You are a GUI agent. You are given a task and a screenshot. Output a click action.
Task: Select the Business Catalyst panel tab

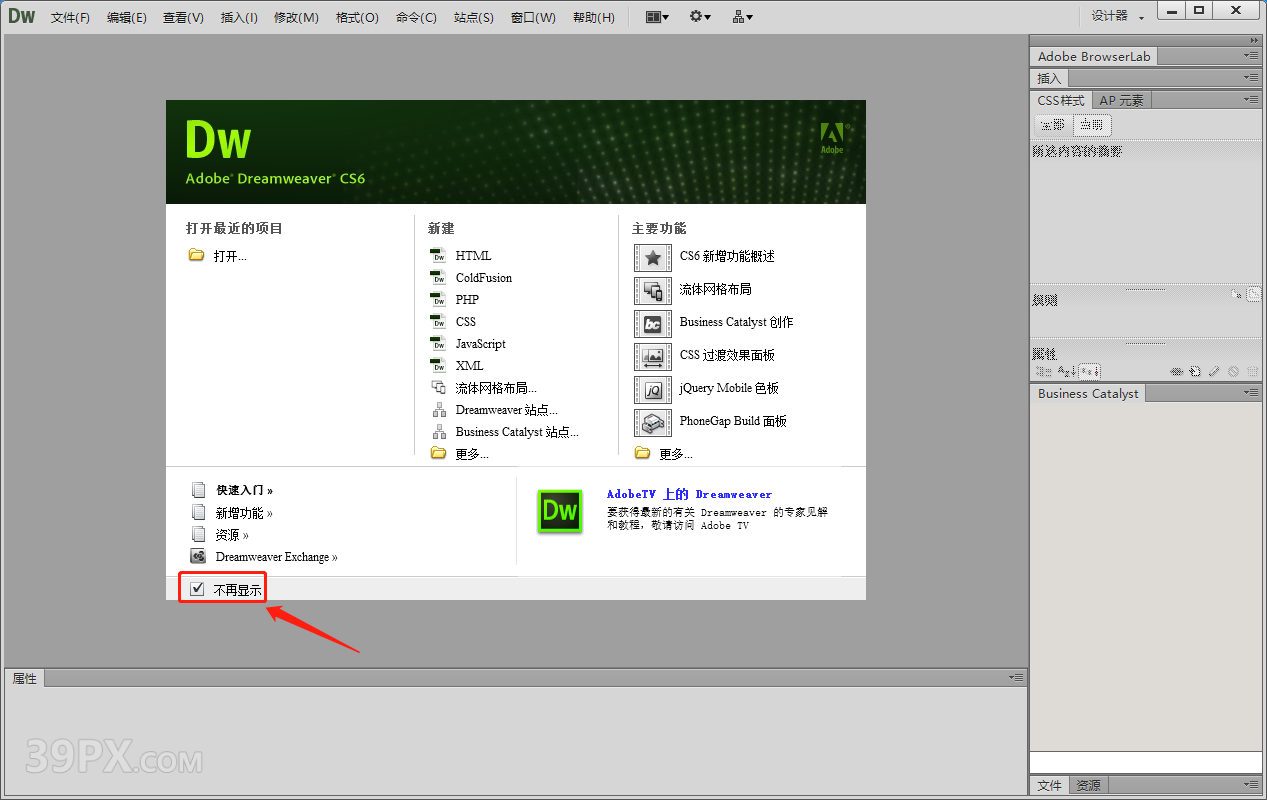click(1088, 394)
